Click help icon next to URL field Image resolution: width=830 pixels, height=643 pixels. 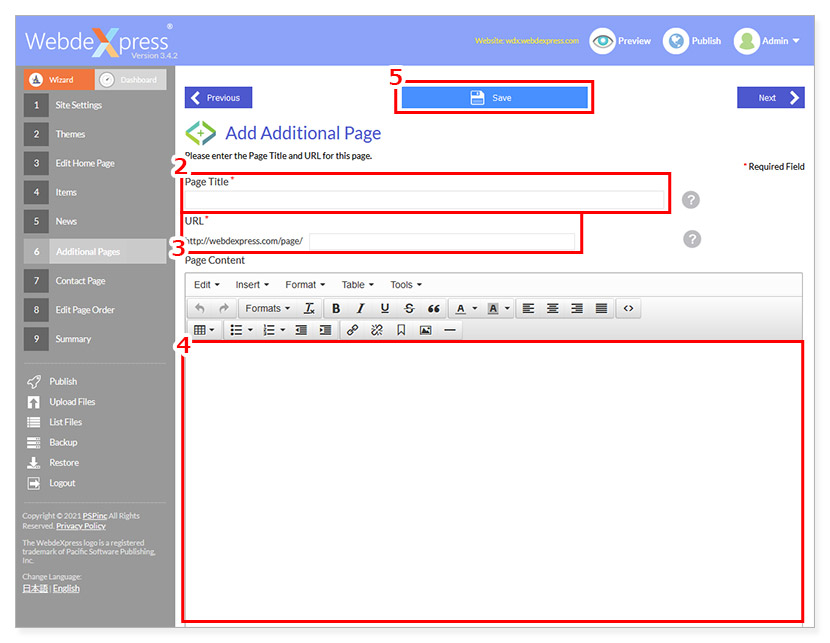pos(692,239)
